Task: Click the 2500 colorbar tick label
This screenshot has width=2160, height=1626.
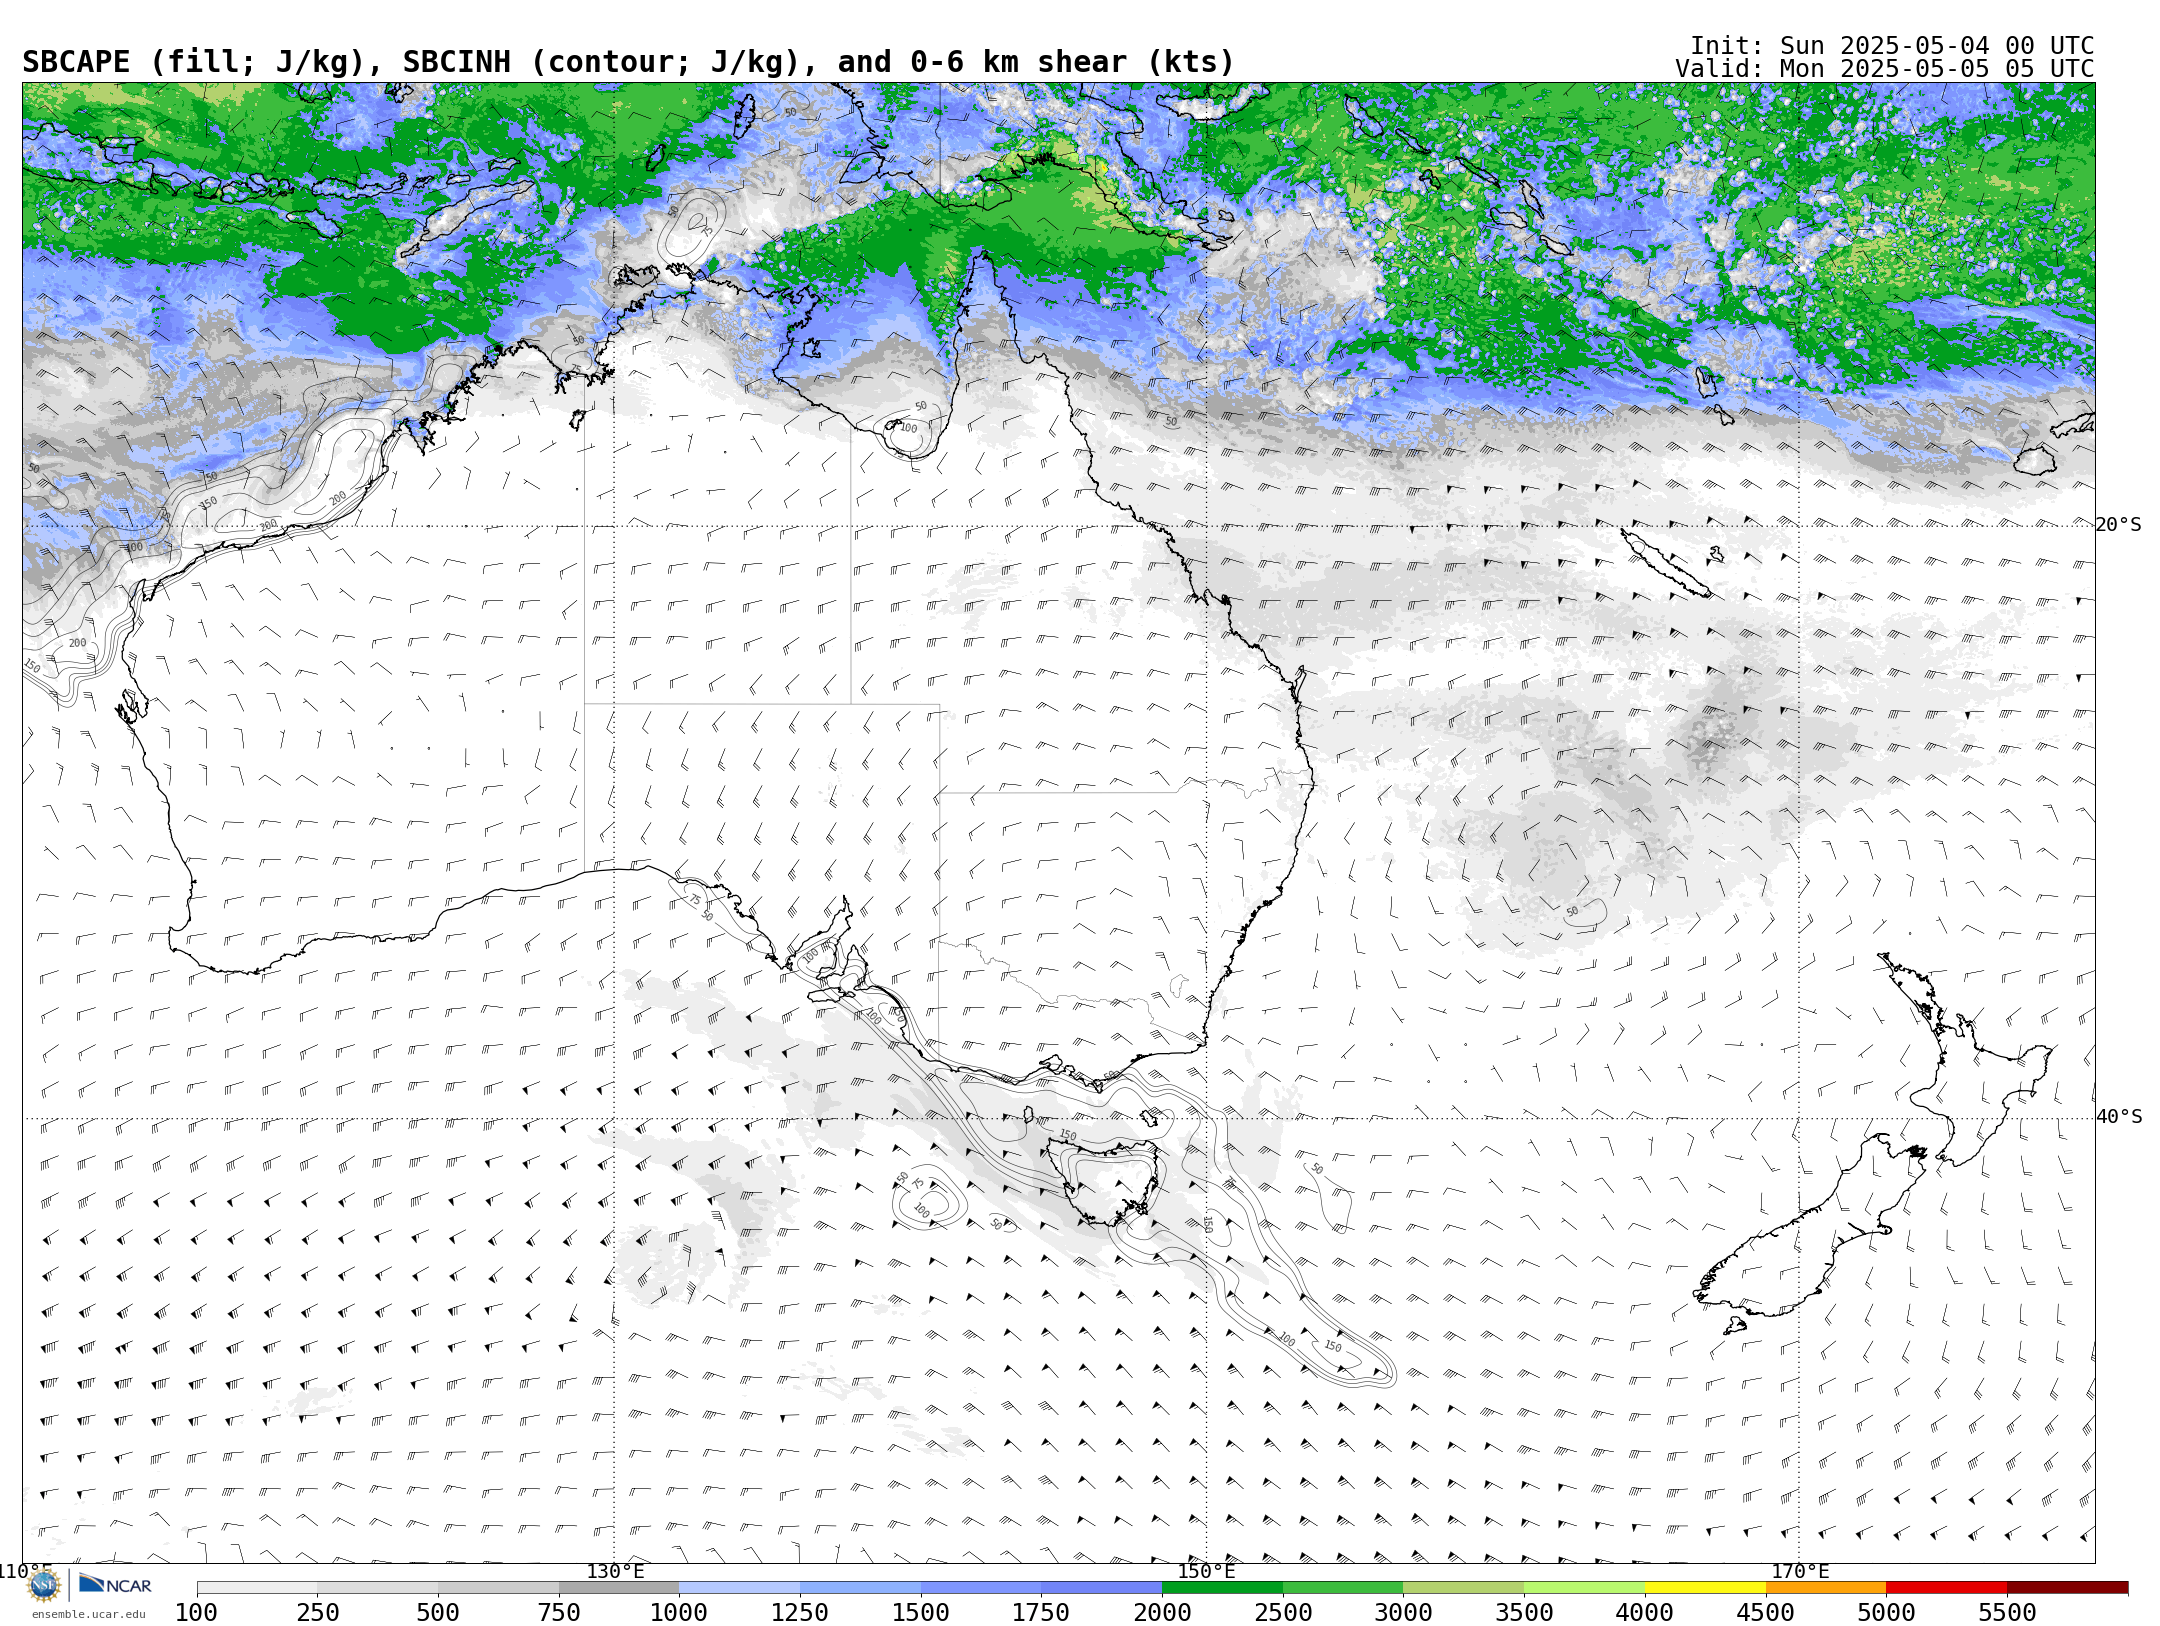Action: point(1283,1612)
